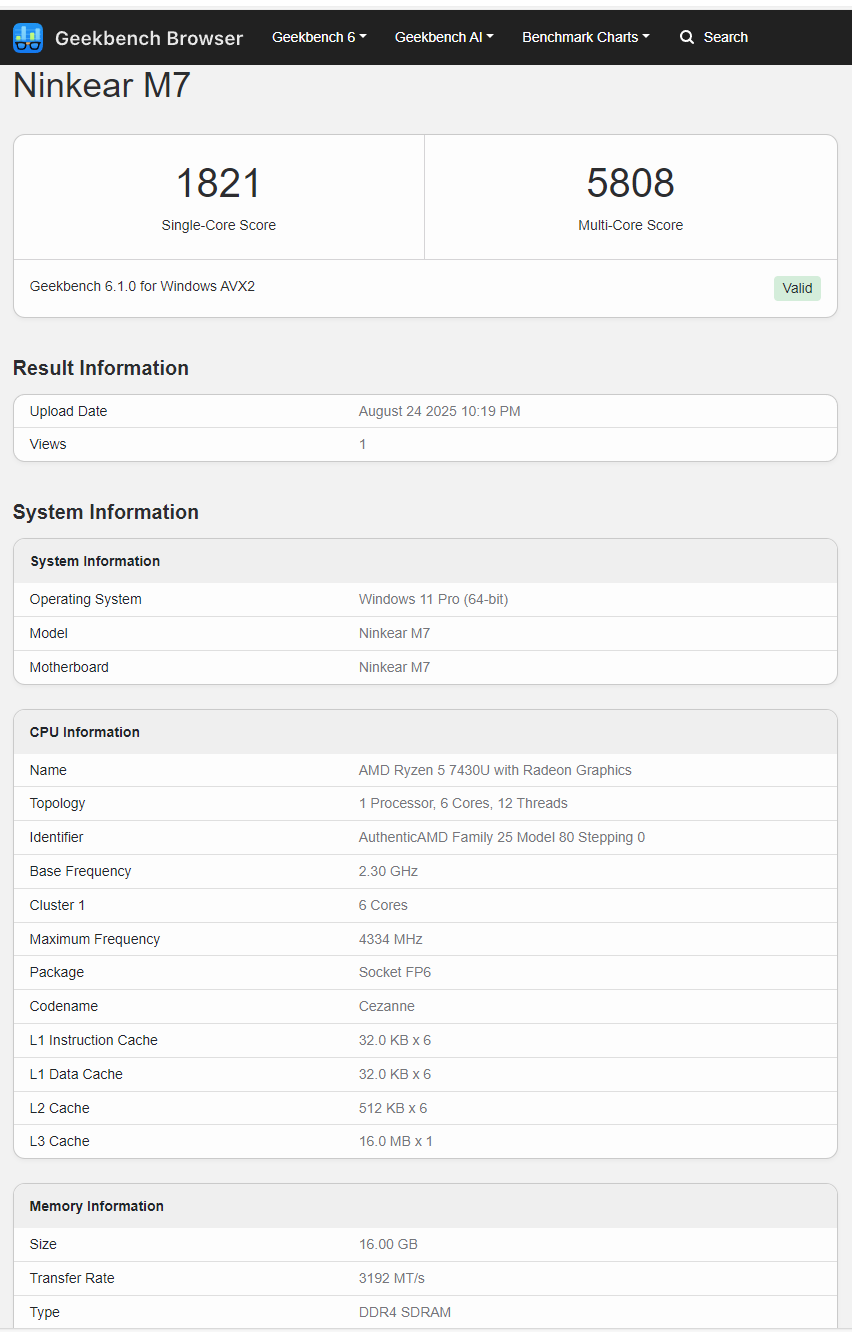Click the System Information section heading

coord(106,512)
